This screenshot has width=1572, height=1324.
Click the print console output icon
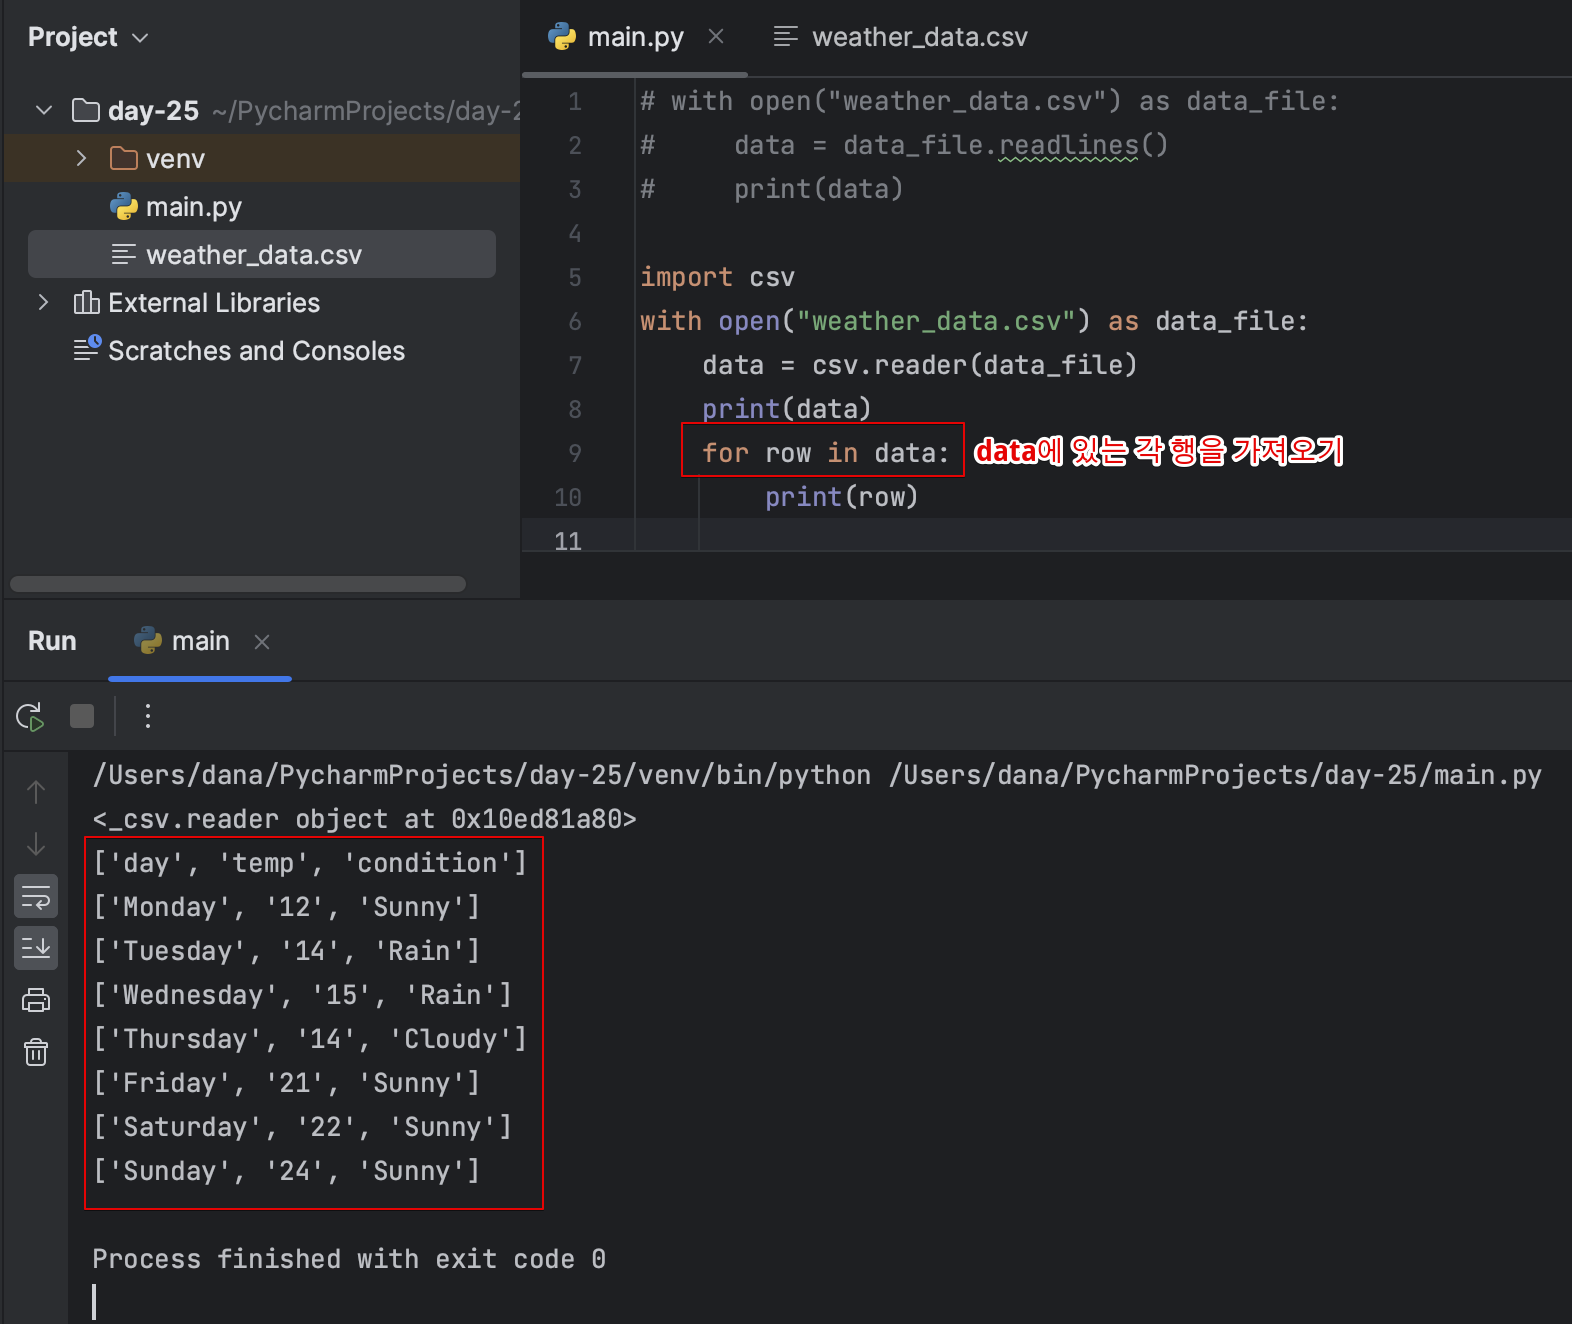pos(36,1000)
